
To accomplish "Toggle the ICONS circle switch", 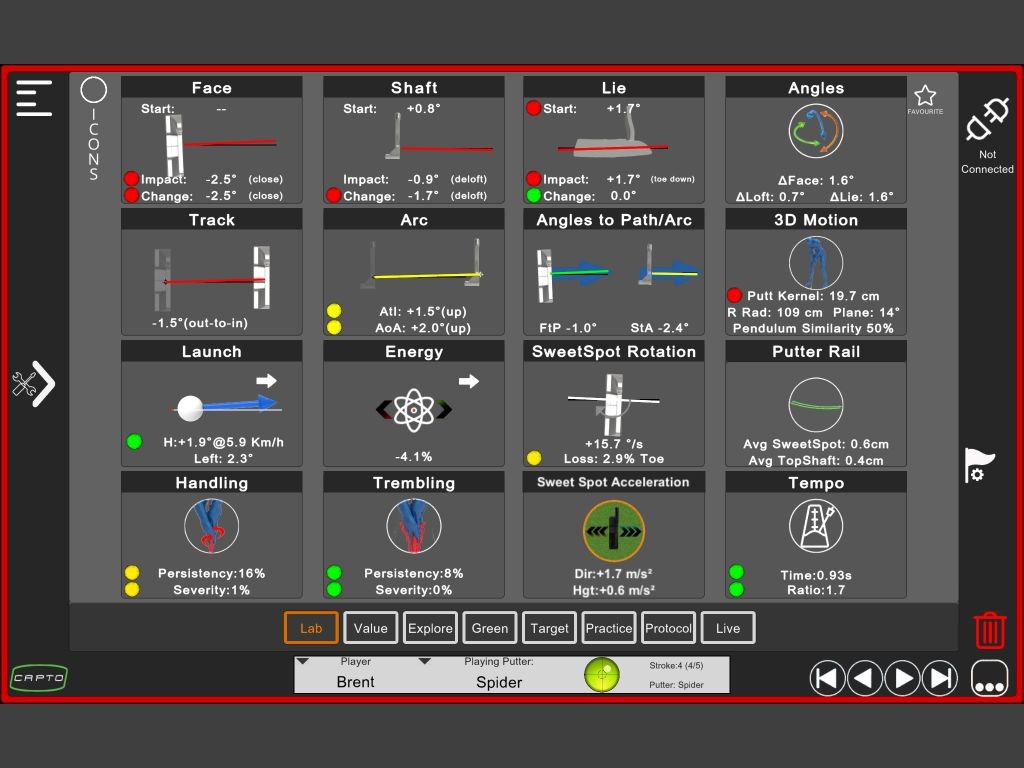I will coord(93,90).
